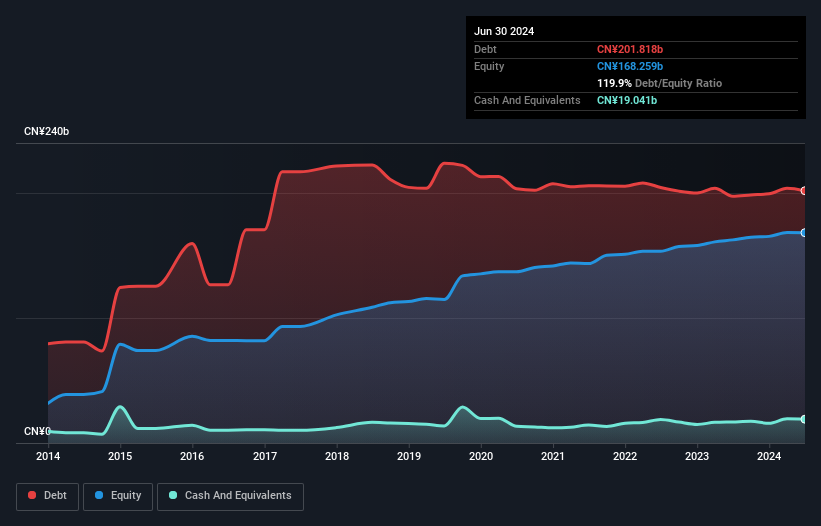Click the 2018 x-axis label
Viewport: 821px width, 526px height.
click(337, 456)
